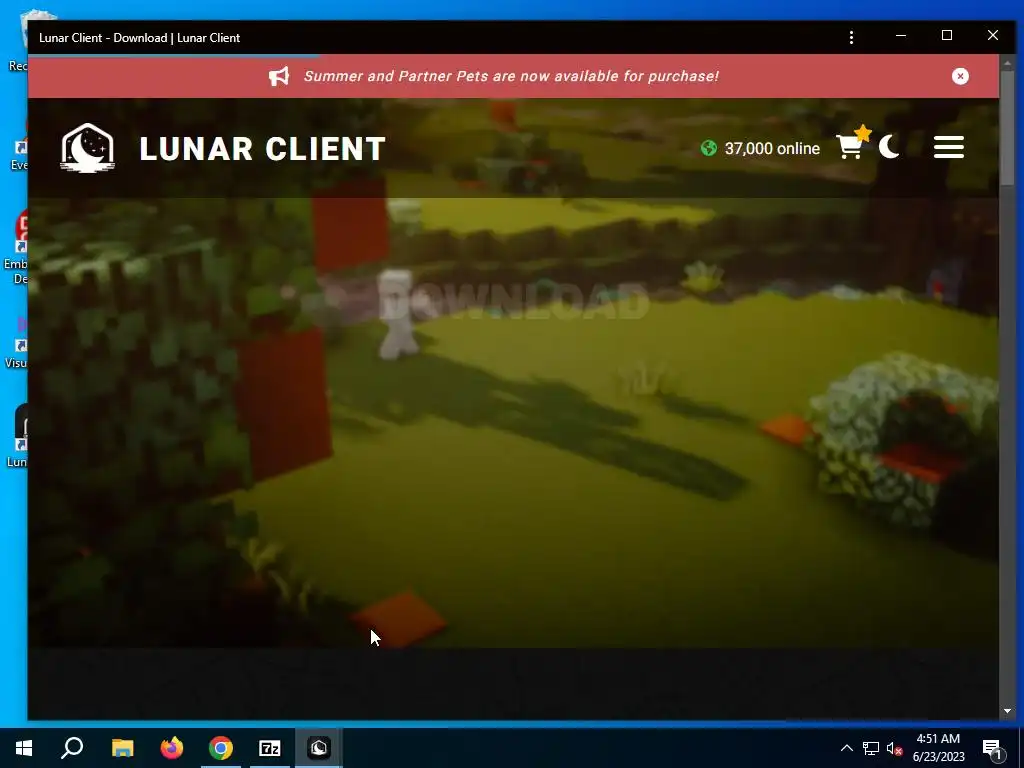Screen dimensions: 1024x768
Task: Click the LUNAR CLIENT title text
Action: coord(263,148)
